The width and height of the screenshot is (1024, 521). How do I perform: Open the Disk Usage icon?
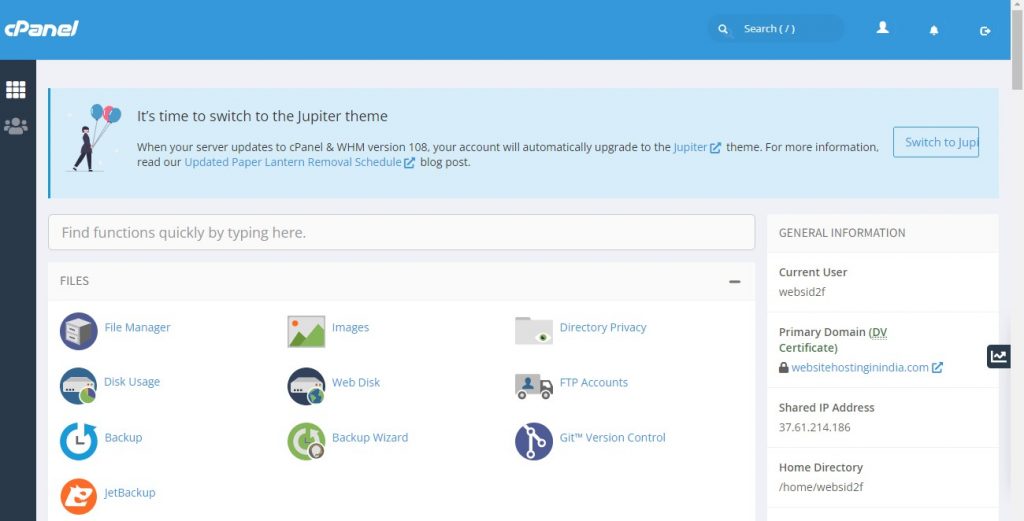click(79, 385)
